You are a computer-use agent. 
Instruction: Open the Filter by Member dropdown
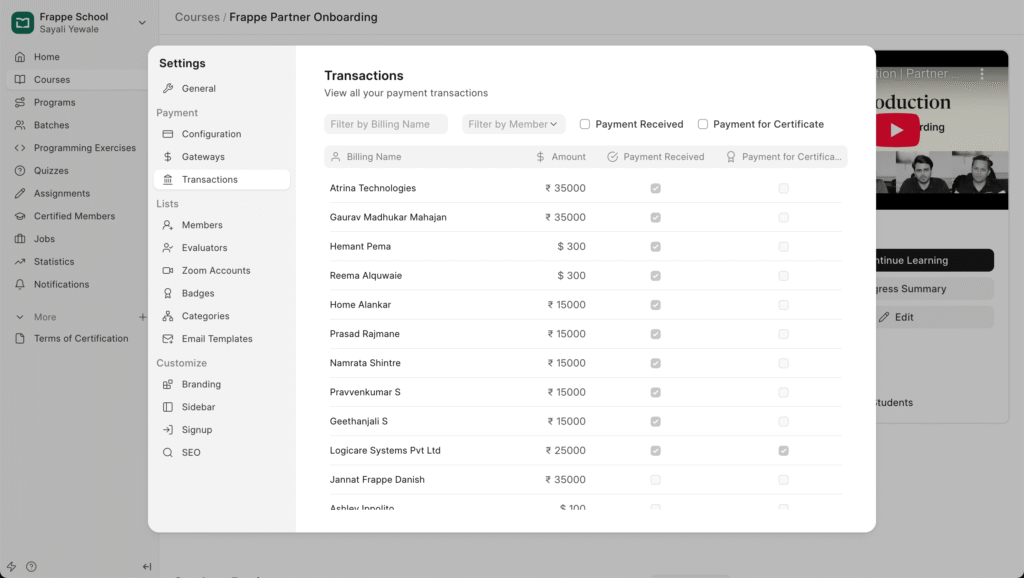pyautogui.click(x=513, y=124)
